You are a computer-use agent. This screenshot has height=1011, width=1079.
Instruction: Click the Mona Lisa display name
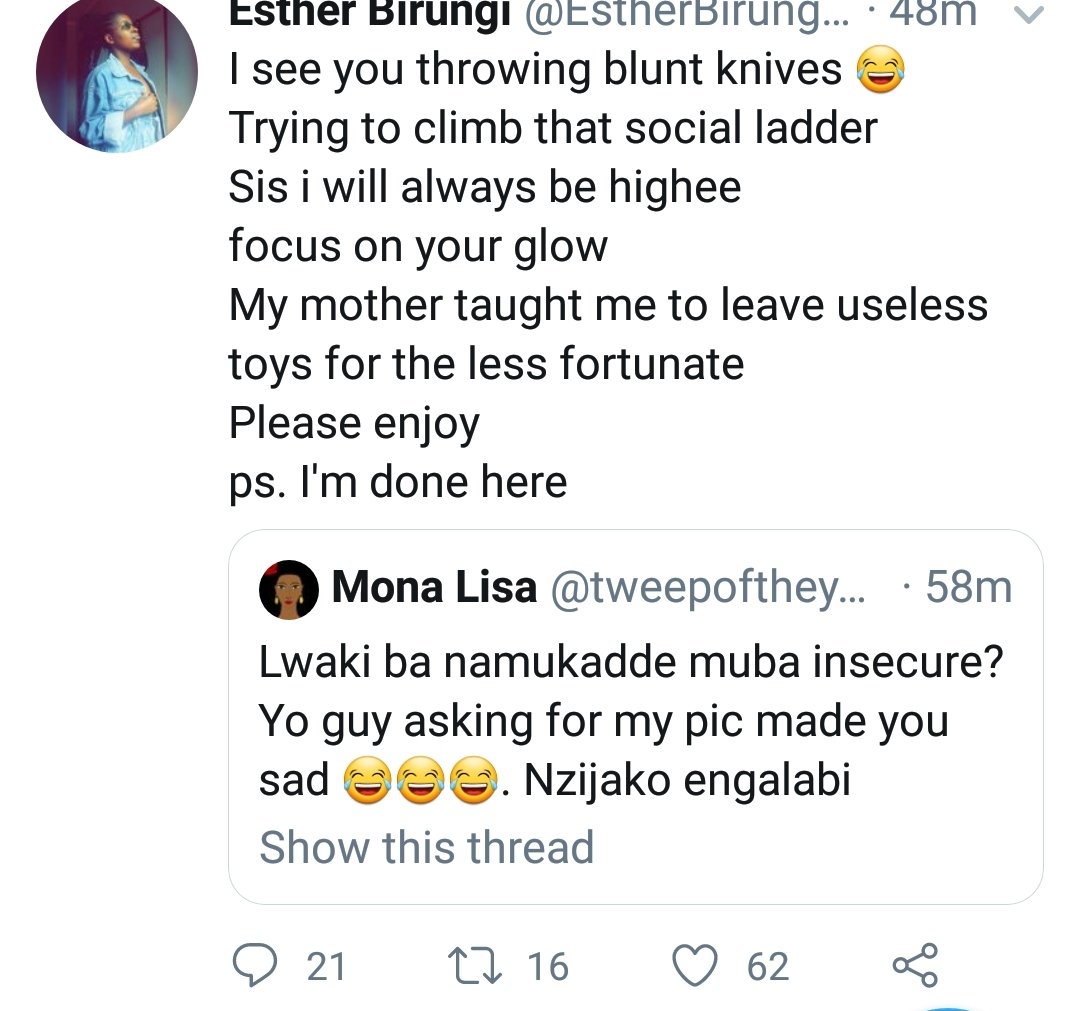tap(434, 588)
